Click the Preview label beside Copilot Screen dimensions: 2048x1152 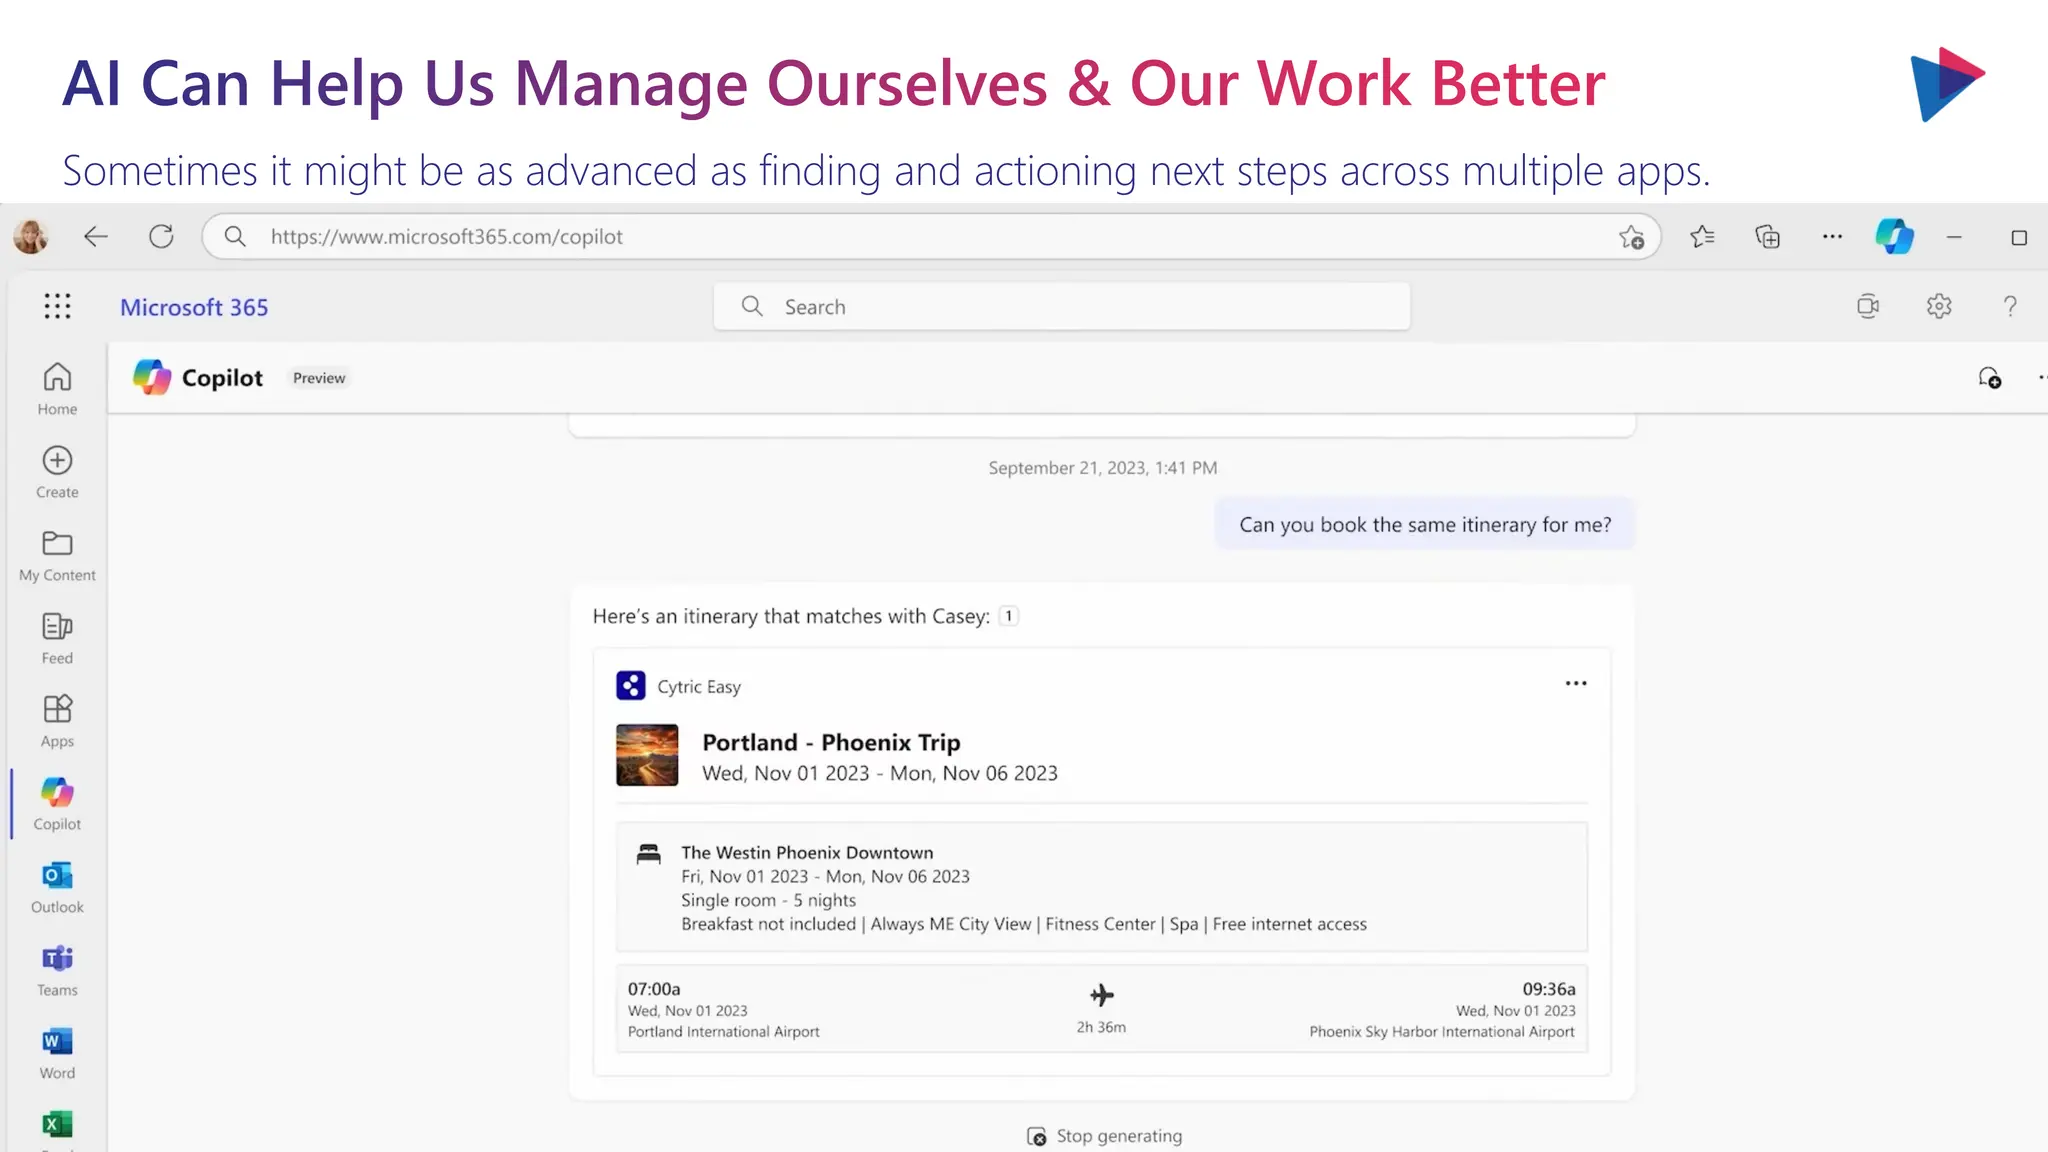(319, 378)
